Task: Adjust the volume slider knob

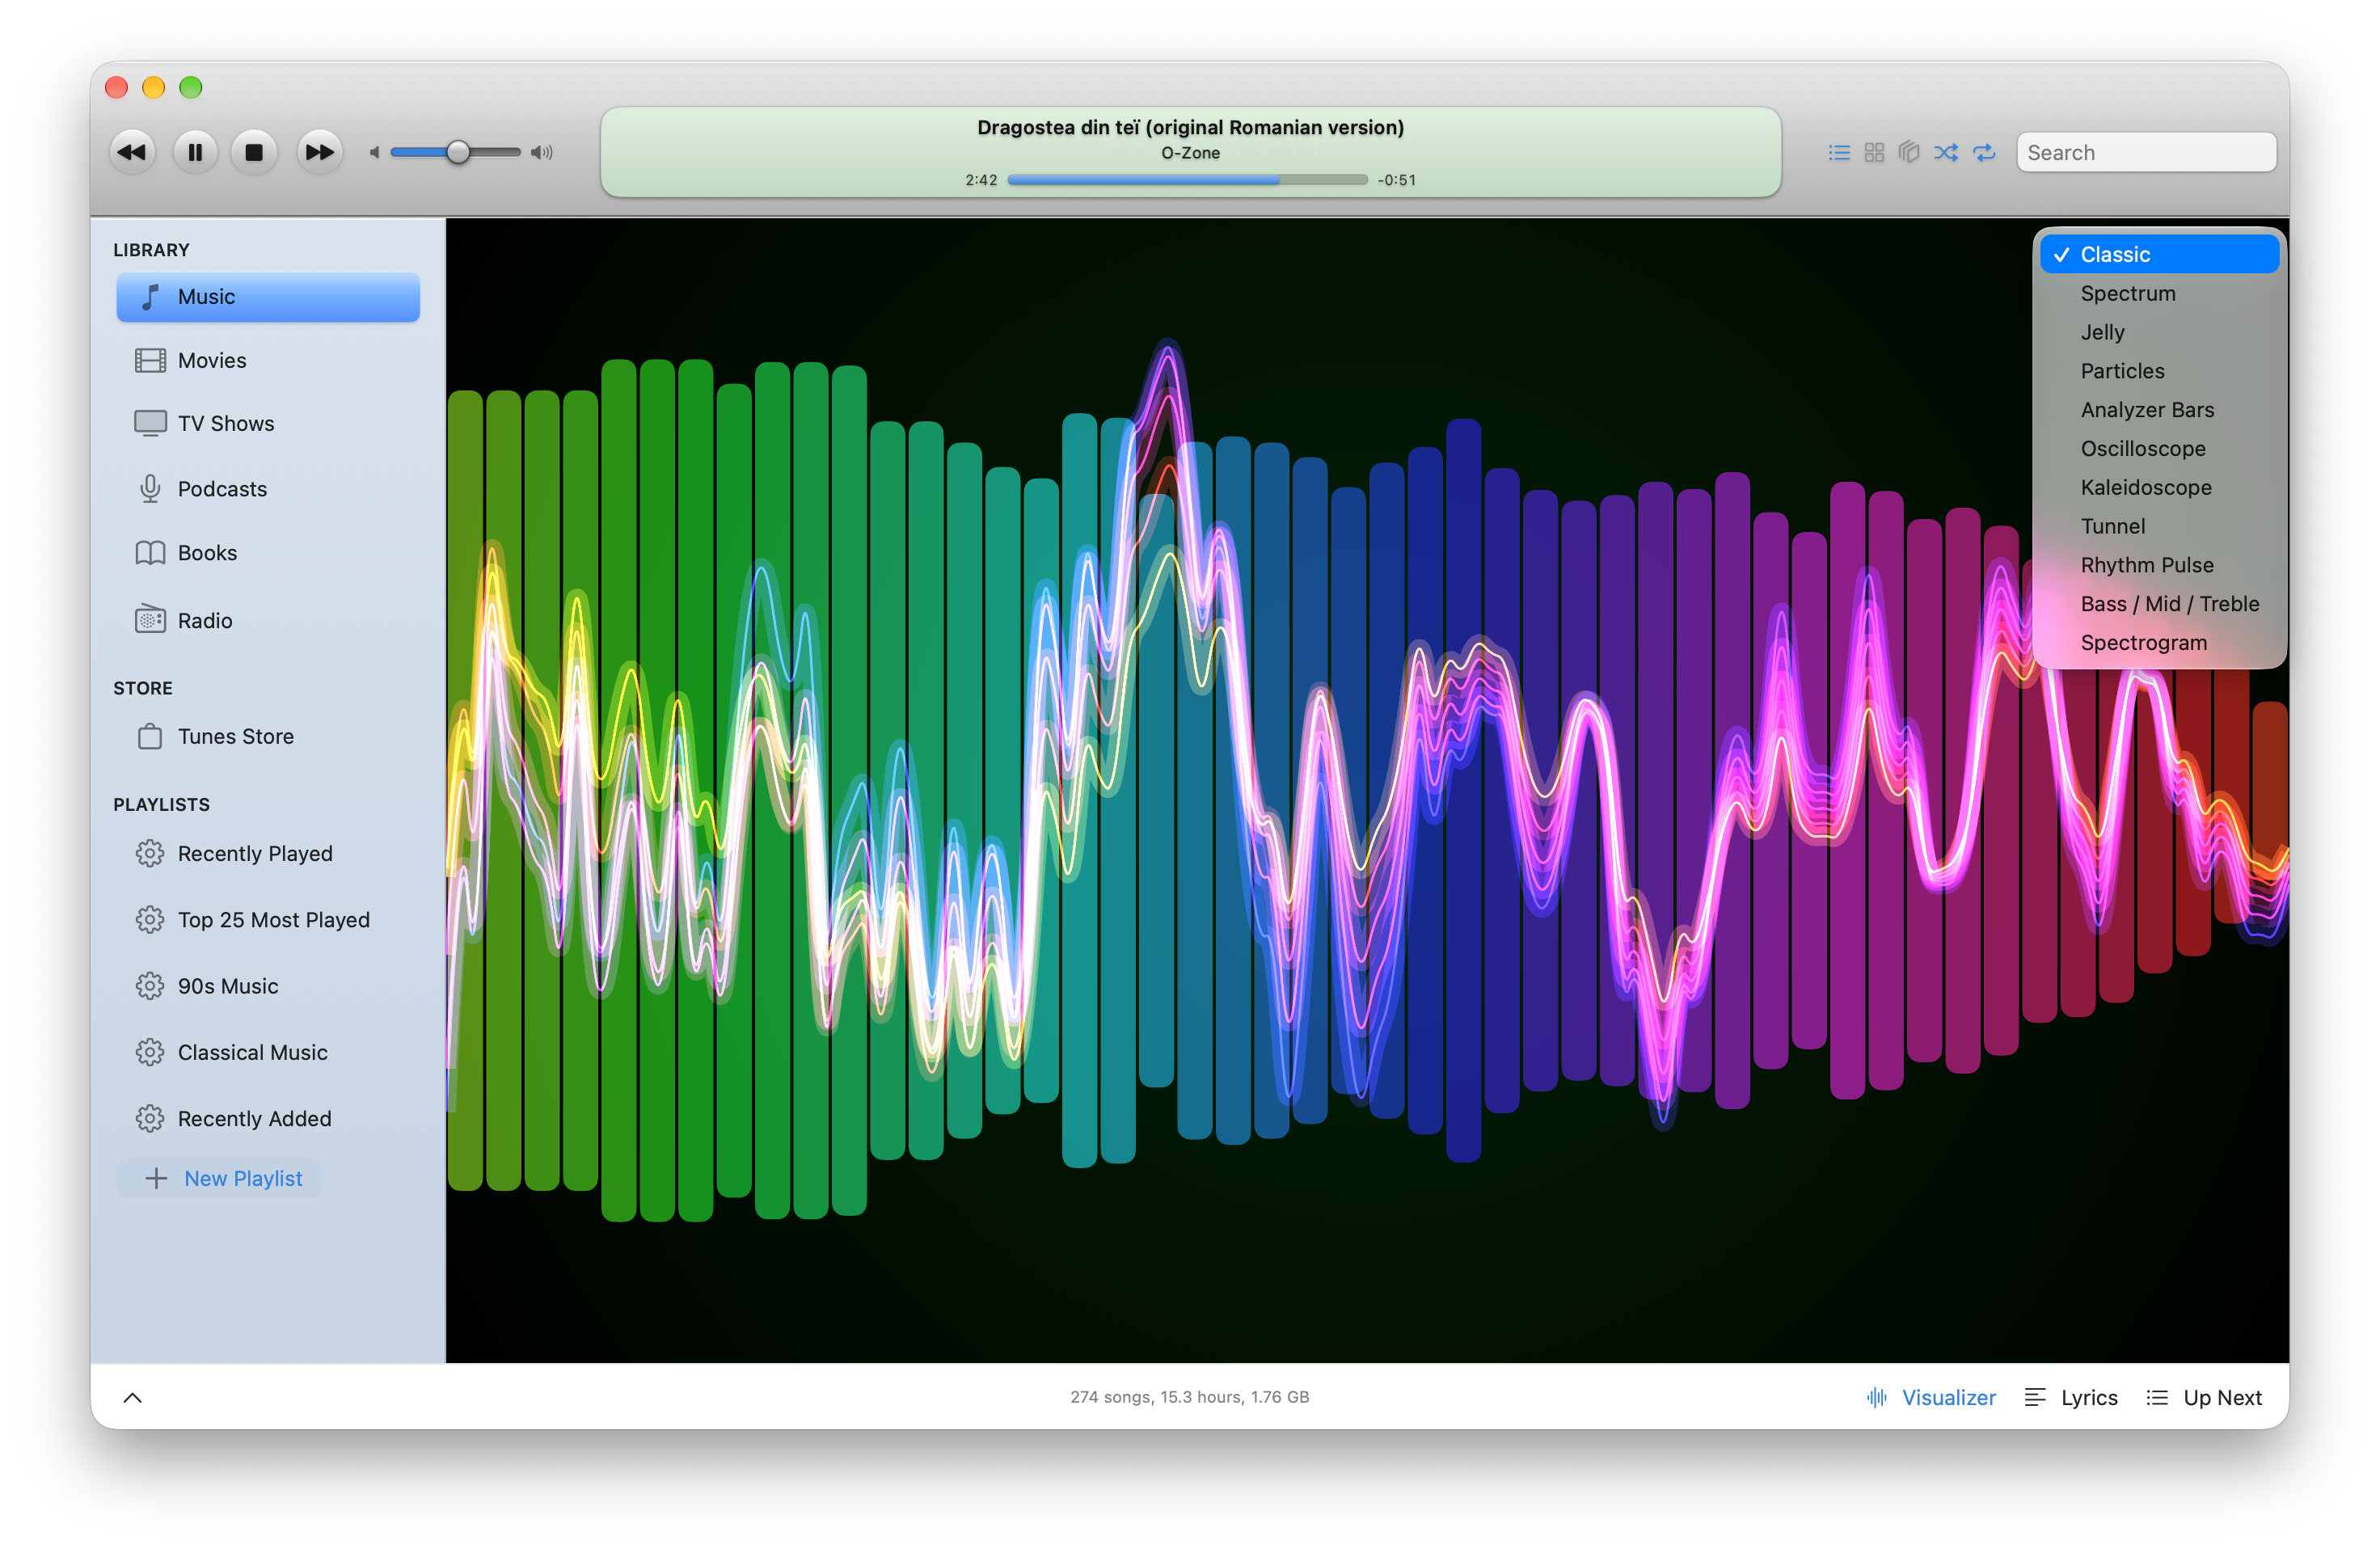Action: pyautogui.click(x=457, y=152)
